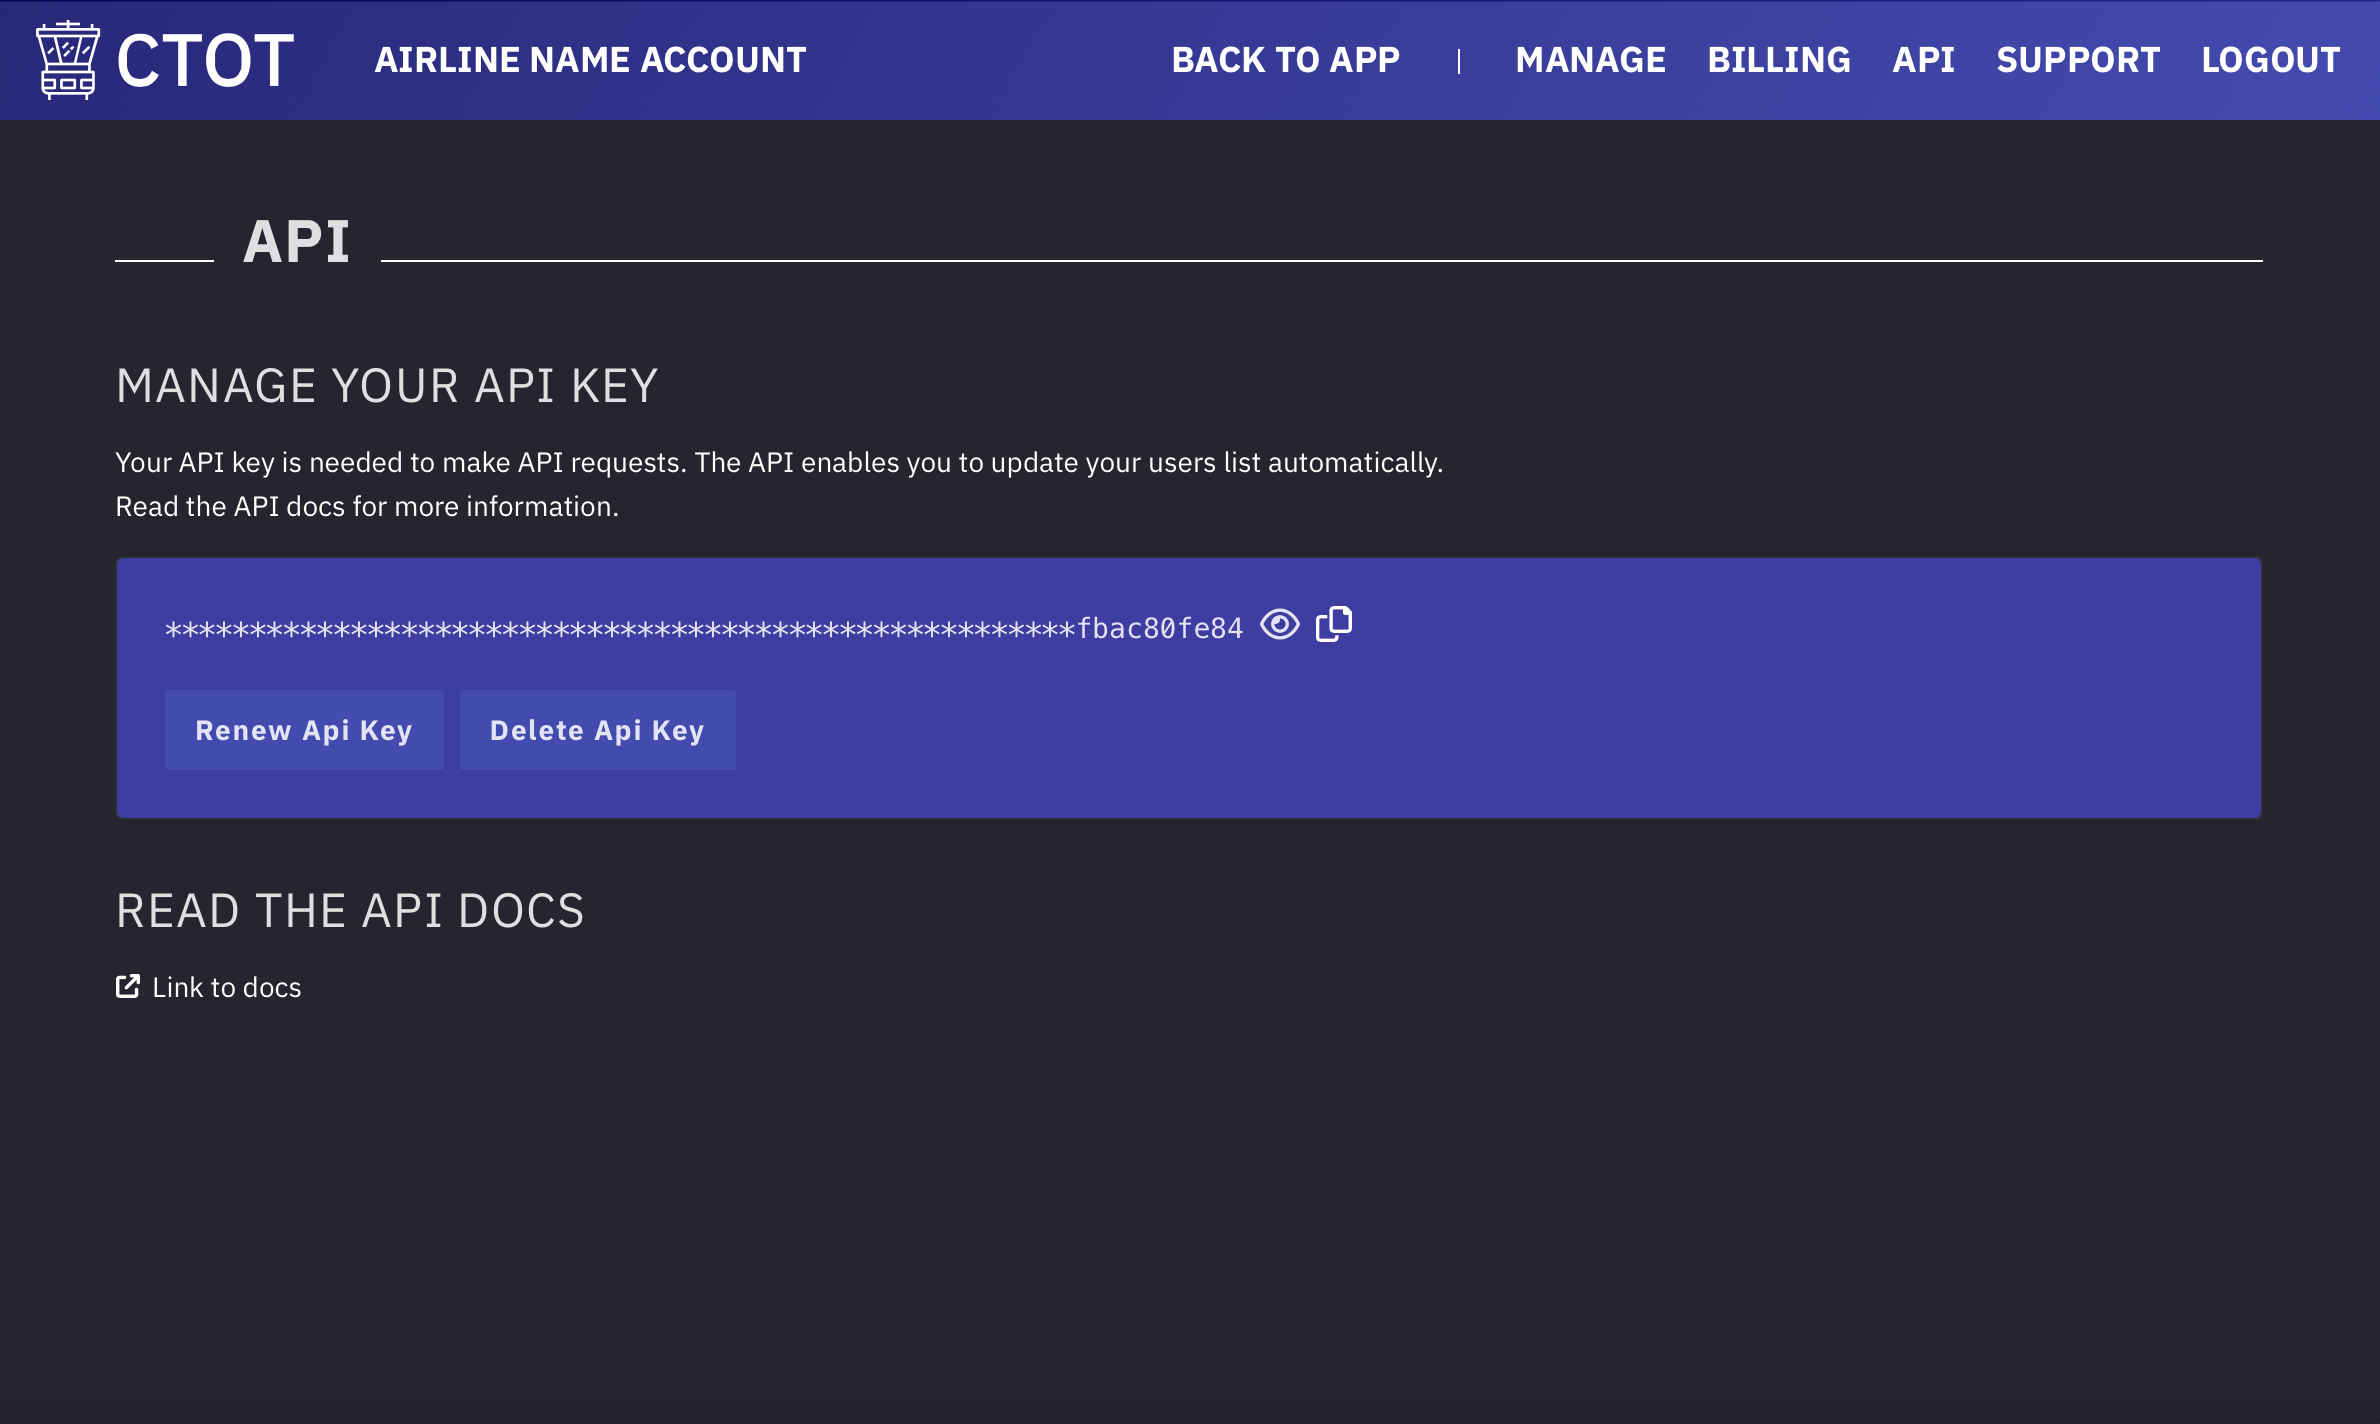Click LOGOUT to sign out
2380x1424 pixels.
pos(2270,59)
